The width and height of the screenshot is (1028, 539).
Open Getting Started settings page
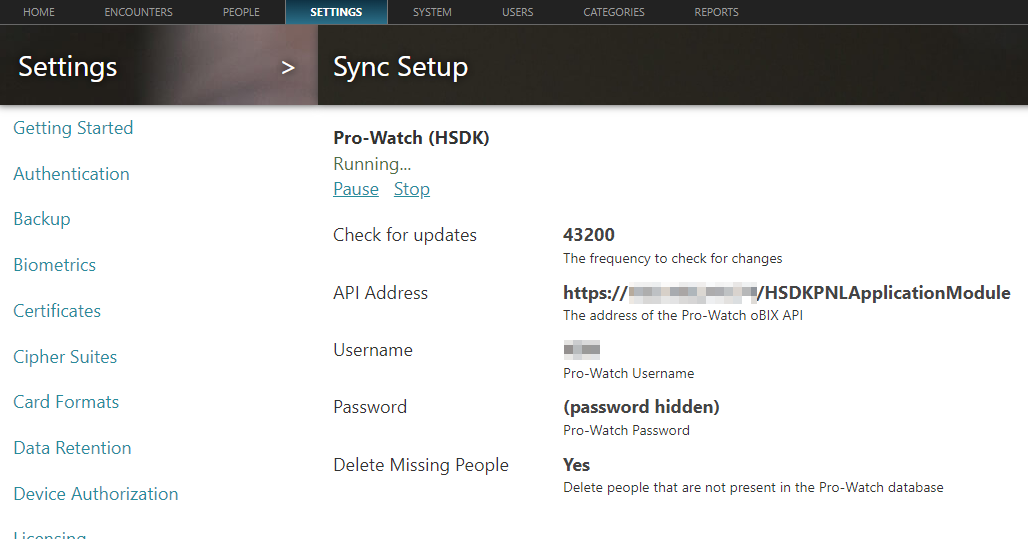(x=73, y=128)
